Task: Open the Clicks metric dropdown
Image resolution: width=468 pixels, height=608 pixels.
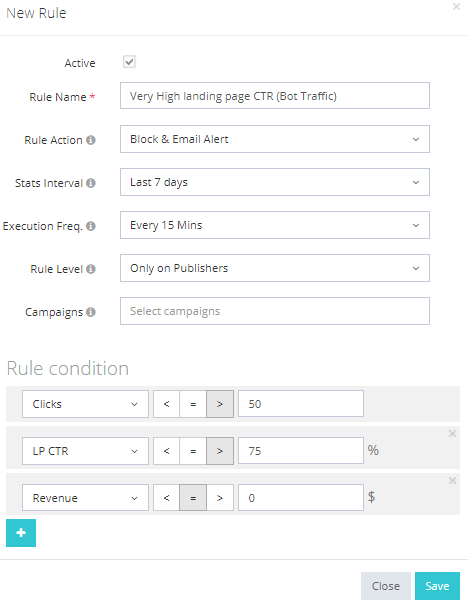Action: point(85,404)
